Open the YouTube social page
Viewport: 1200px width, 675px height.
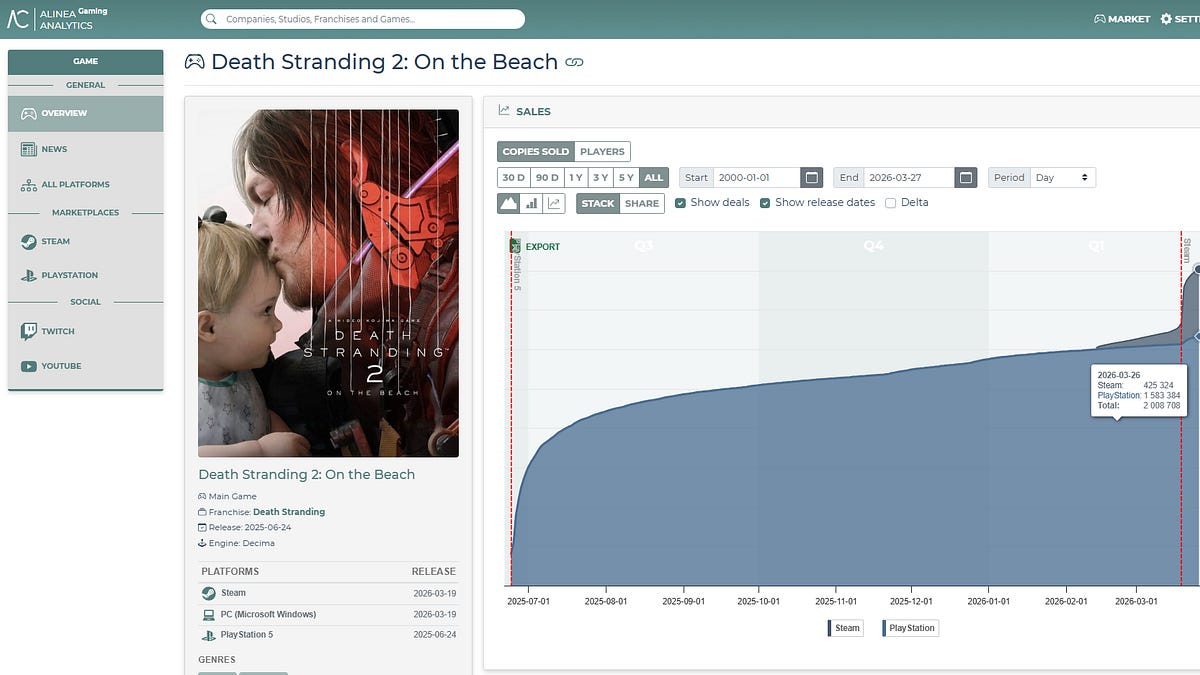click(x=85, y=366)
